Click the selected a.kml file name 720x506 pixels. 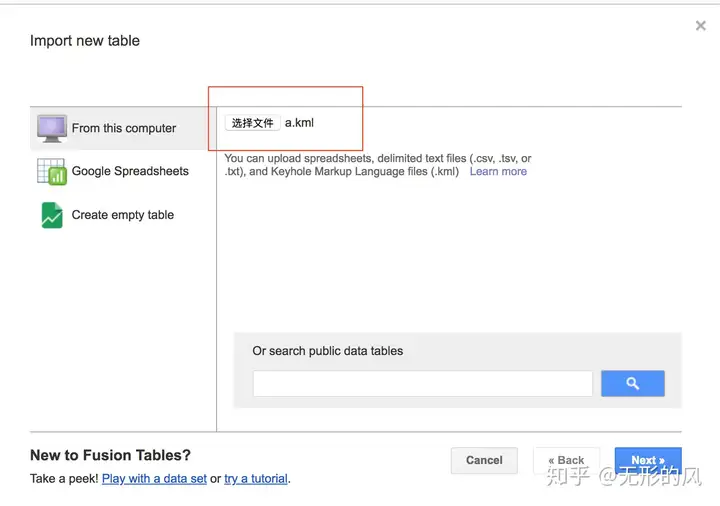[x=299, y=123]
